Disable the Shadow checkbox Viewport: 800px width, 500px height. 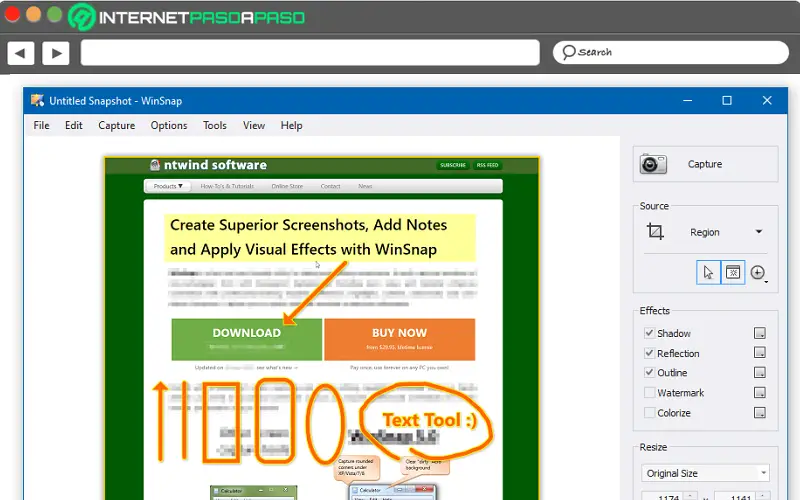[649, 333]
